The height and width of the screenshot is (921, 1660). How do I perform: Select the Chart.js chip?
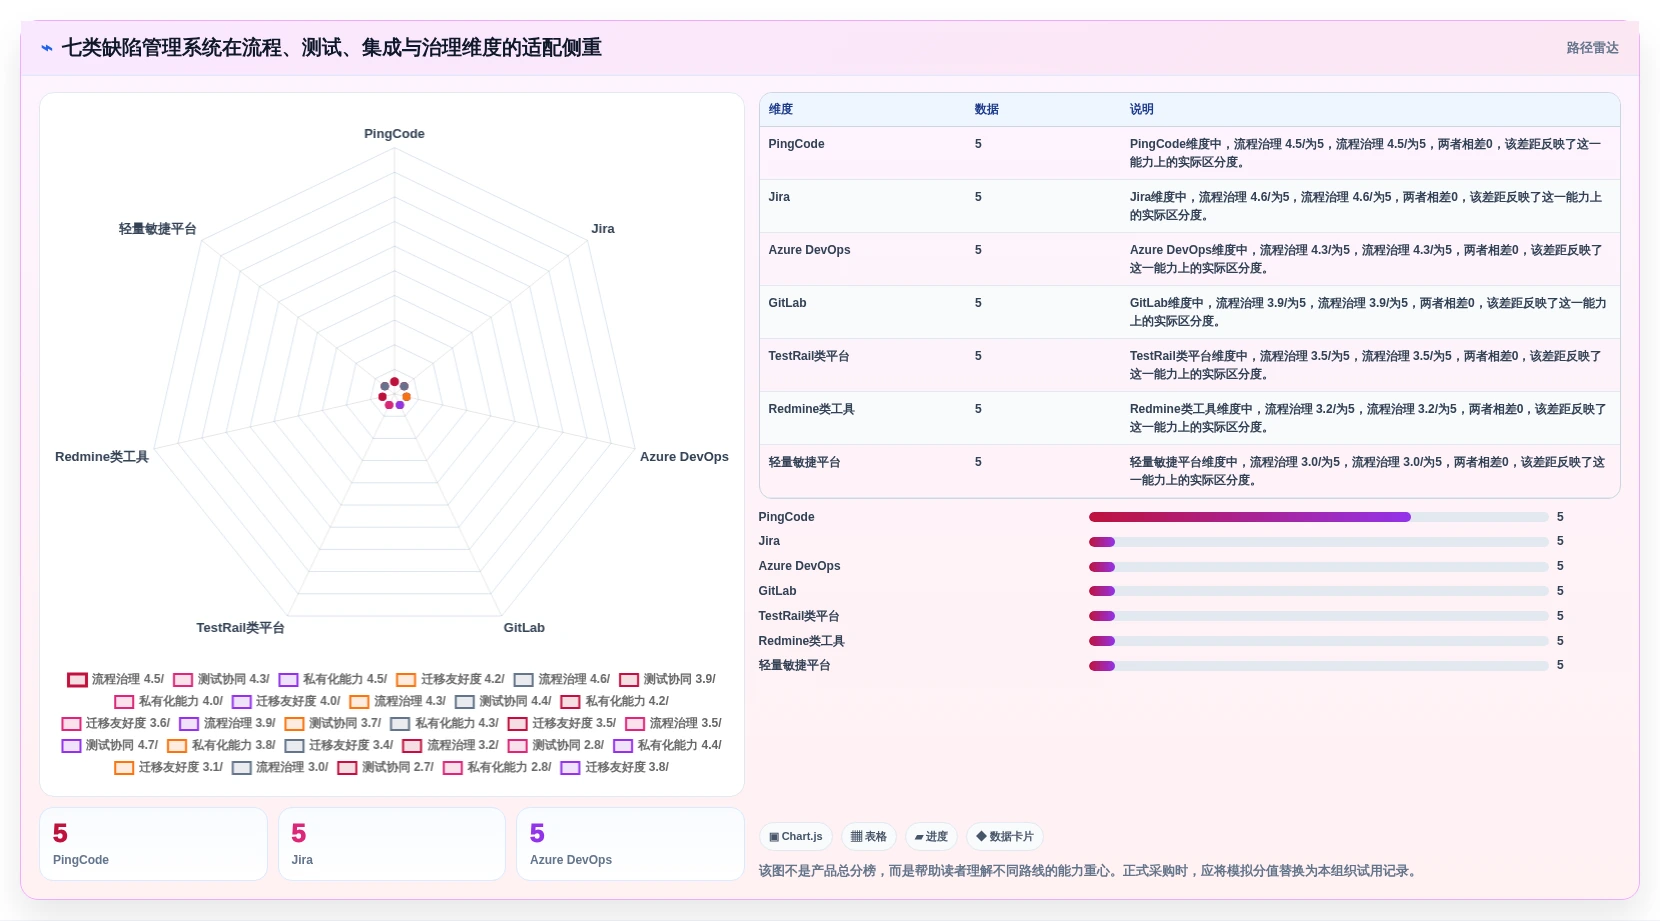[796, 836]
